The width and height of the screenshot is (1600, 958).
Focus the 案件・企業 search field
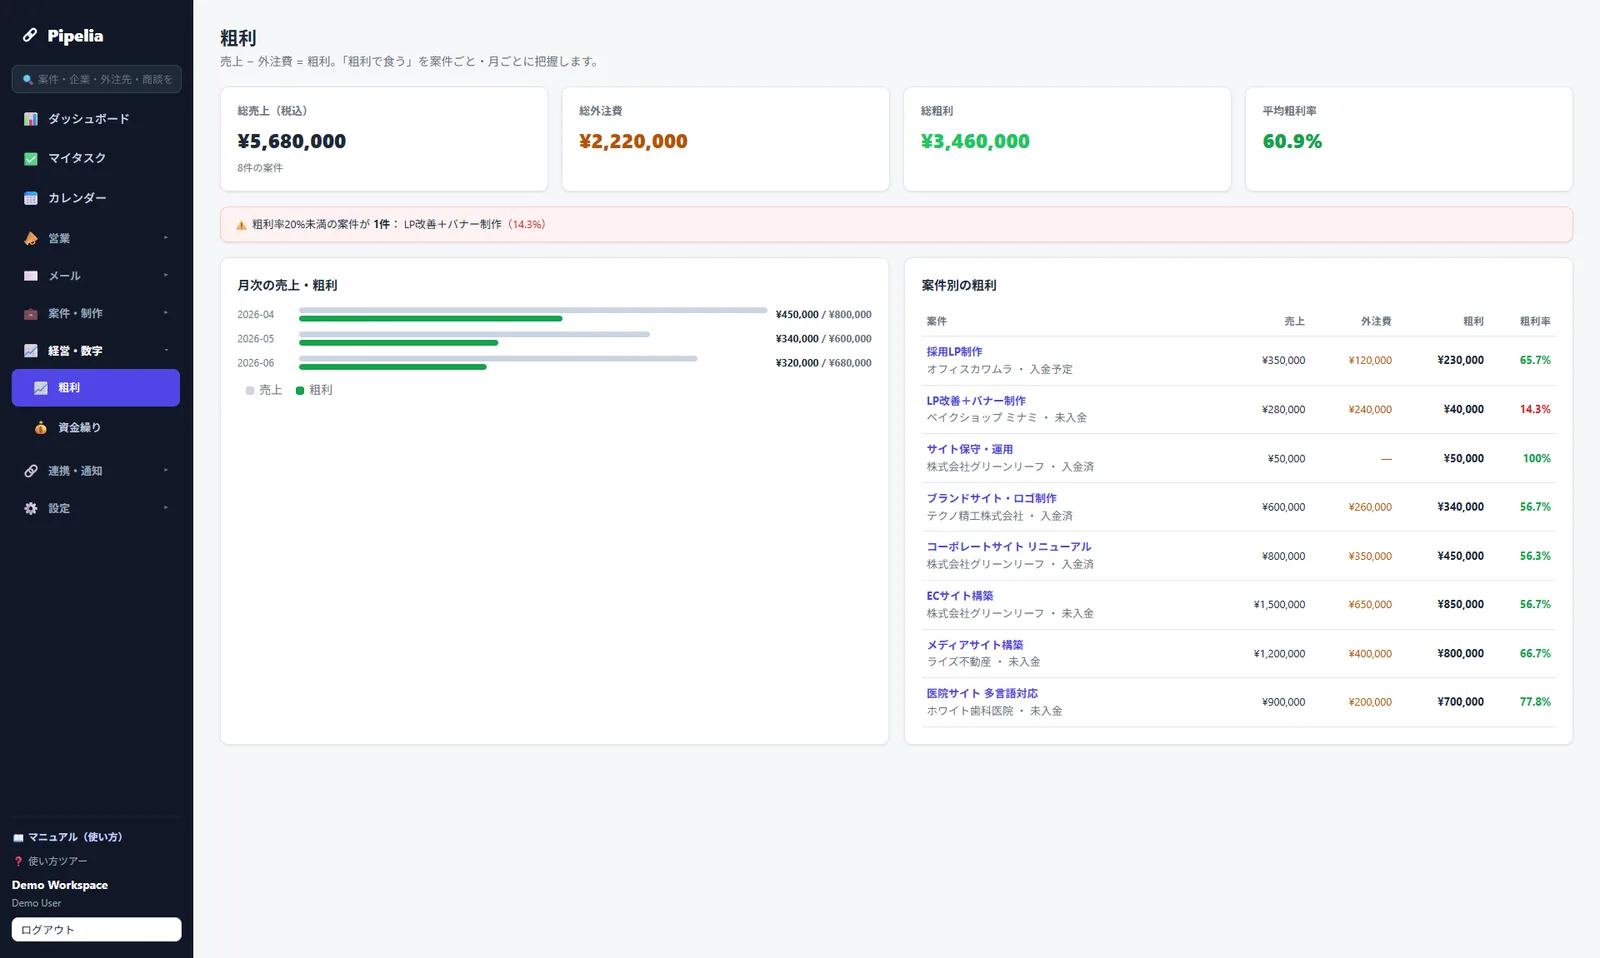tap(96, 79)
